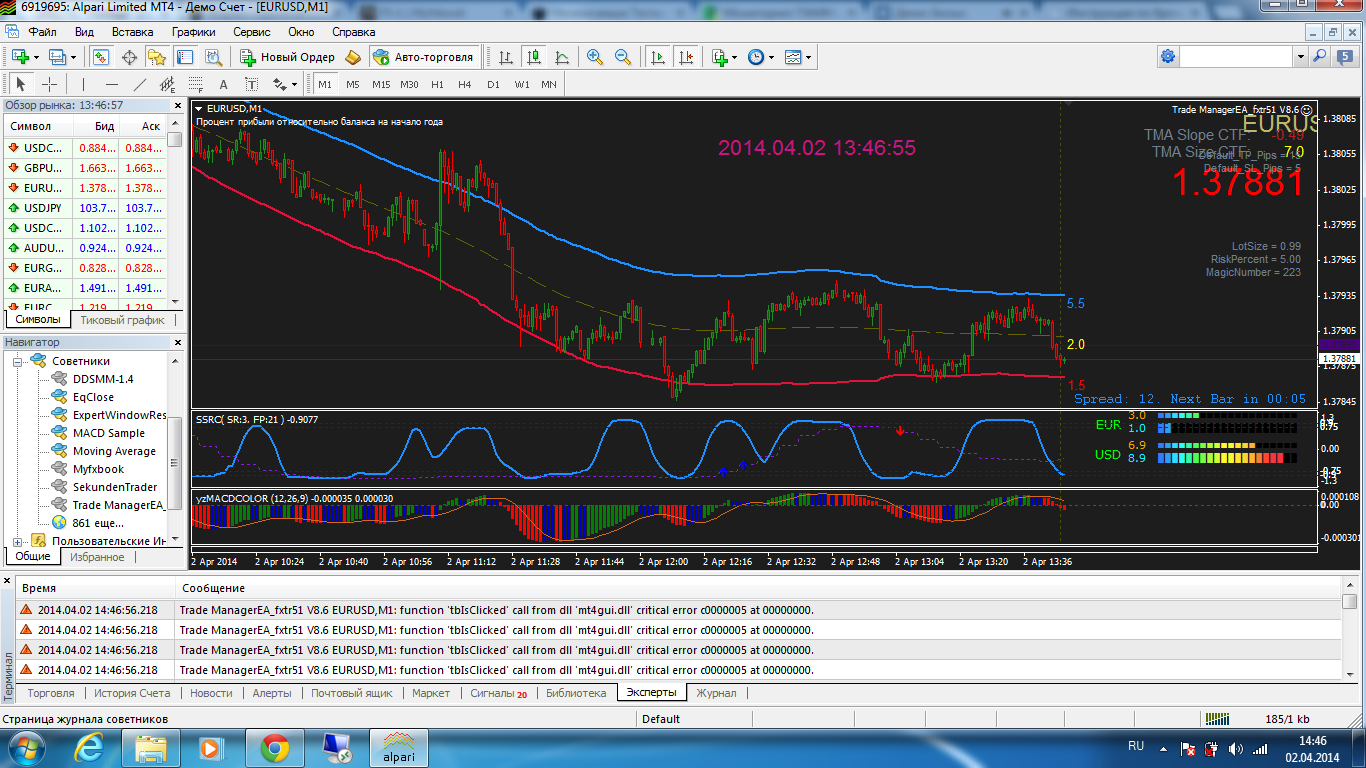
Task: Click the Market Watch vertical scrollbar
Action: (x=175, y=212)
